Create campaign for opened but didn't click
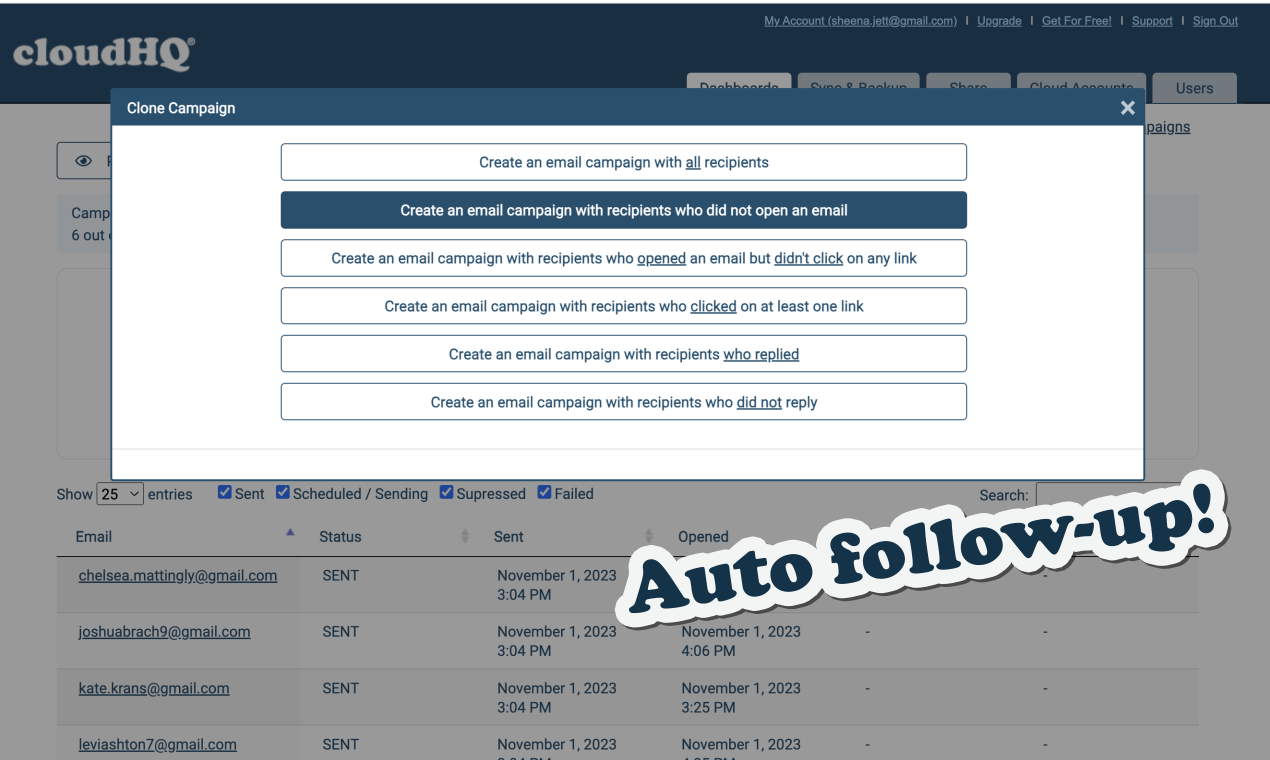The width and height of the screenshot is (1270, 760). [623, 258]
